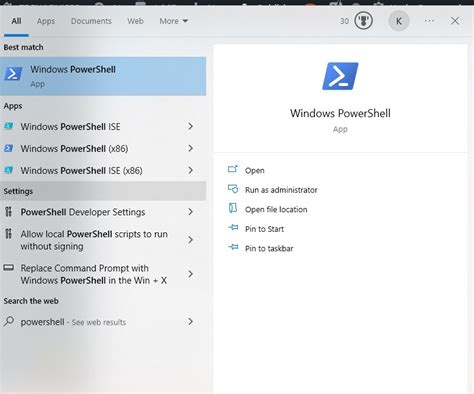The height and width of the screenshot is (394, 474).
Task: Open Allow local PowerShell scripts setting
Action: [x=103, y=240]
